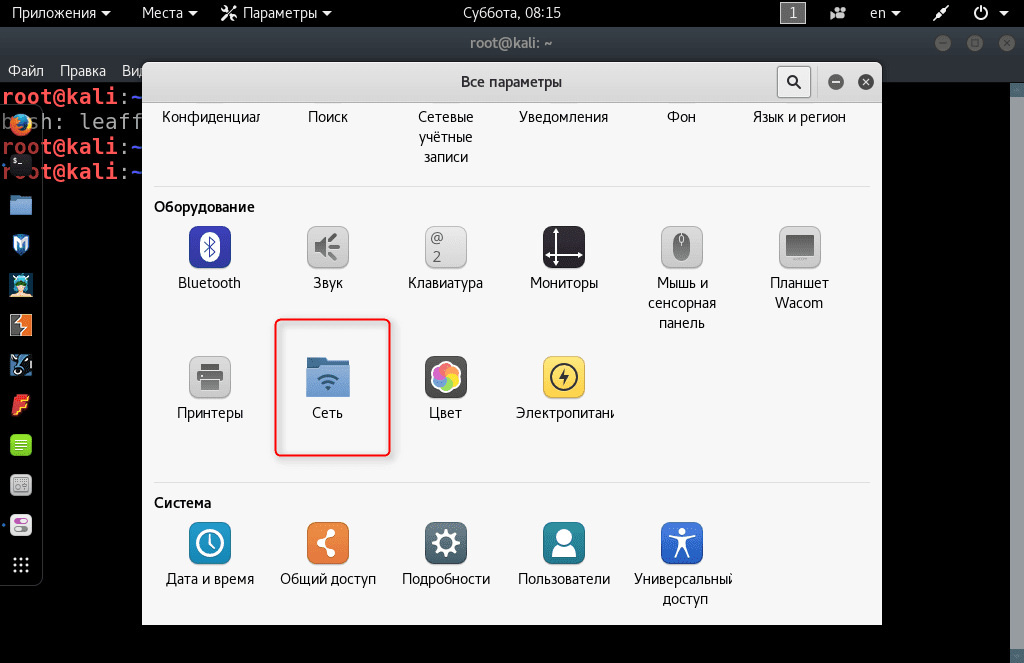The height and width of the screenshot is (663, 1024).
Task: Open Уведомления notification settings
Action: (x=564, y=117)
